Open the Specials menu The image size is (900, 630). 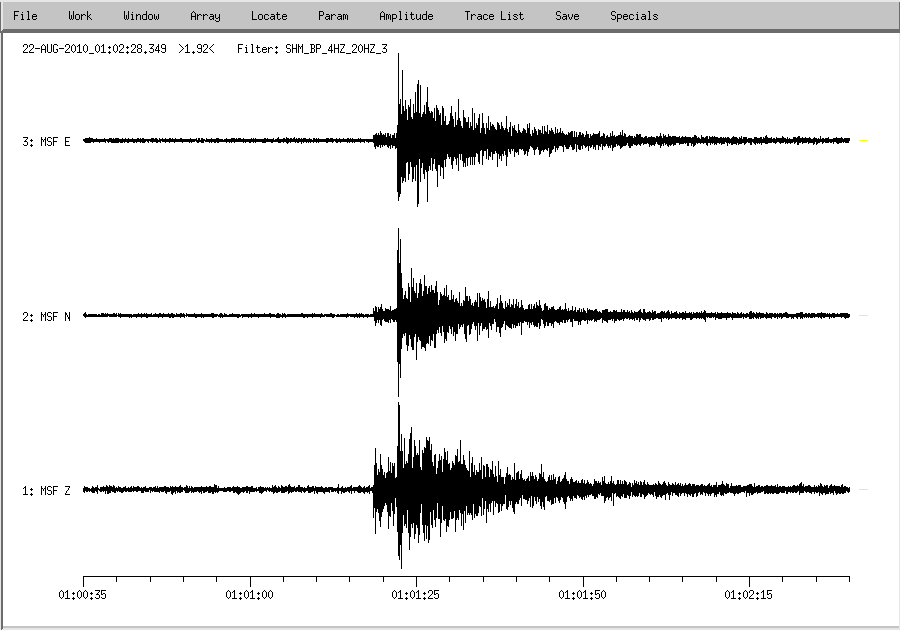tap(634, 16)
